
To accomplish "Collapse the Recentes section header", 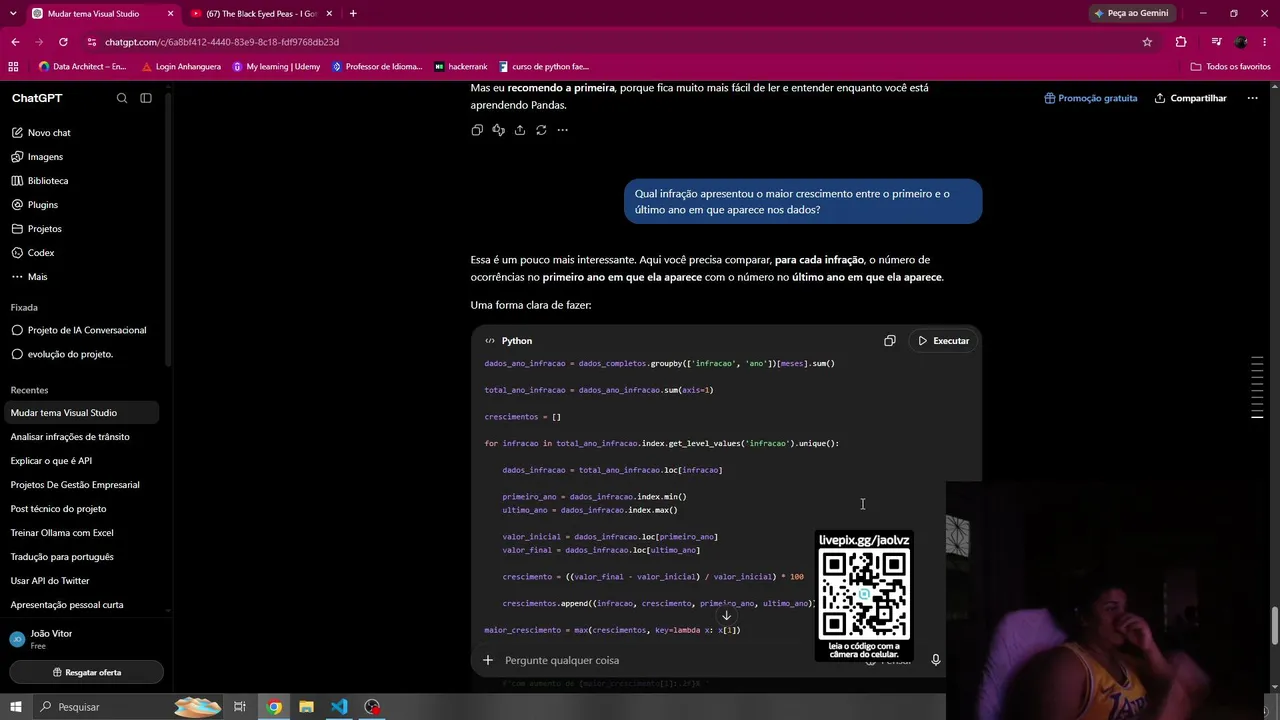I will click(x=29, y=390).
